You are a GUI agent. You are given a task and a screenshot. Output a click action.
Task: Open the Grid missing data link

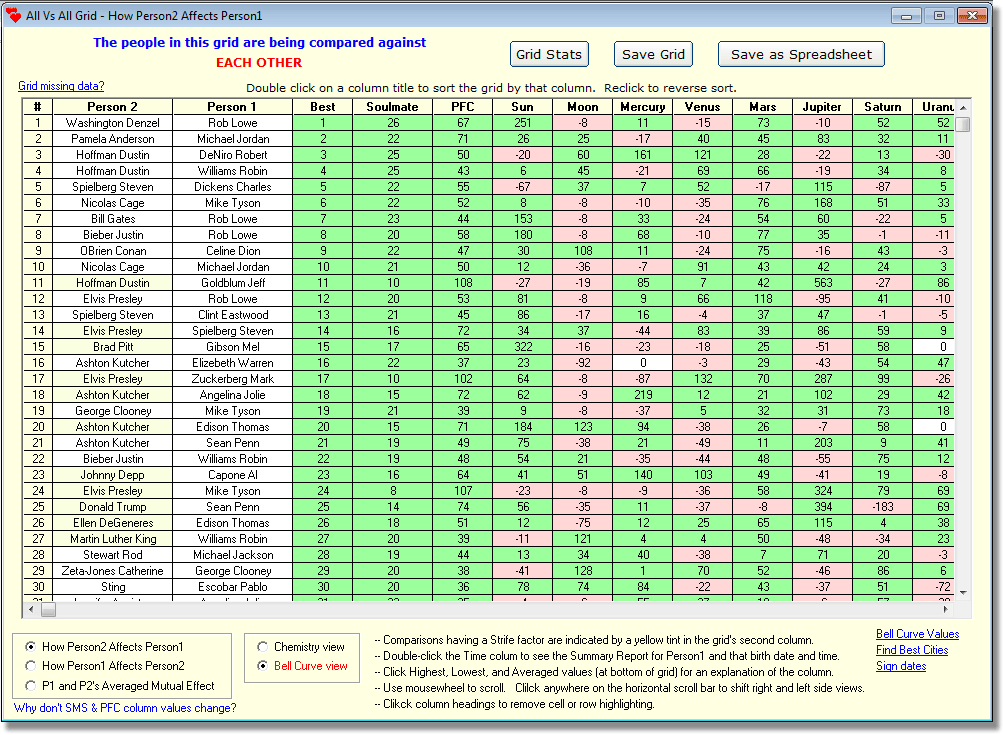pos(61,87)
